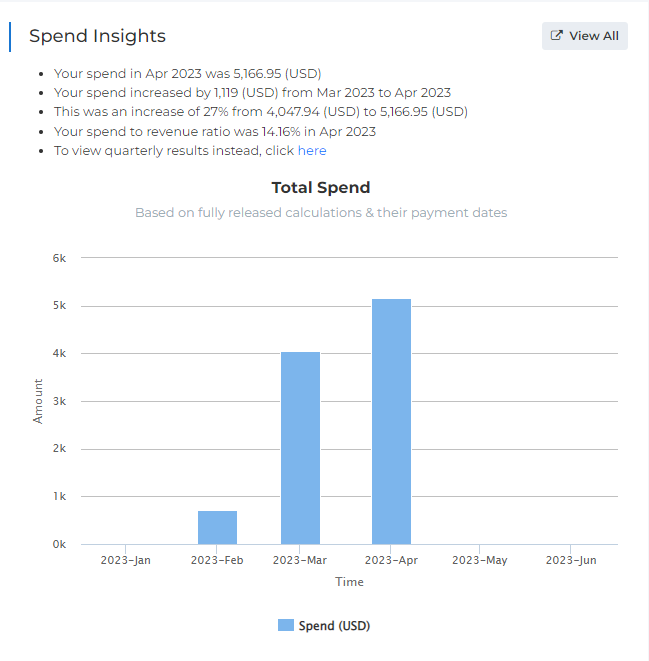The width and height of the screenshot is (649, 661).
Task: Click the 2023-Apr spend bar
Action: (x=391, y=421)
